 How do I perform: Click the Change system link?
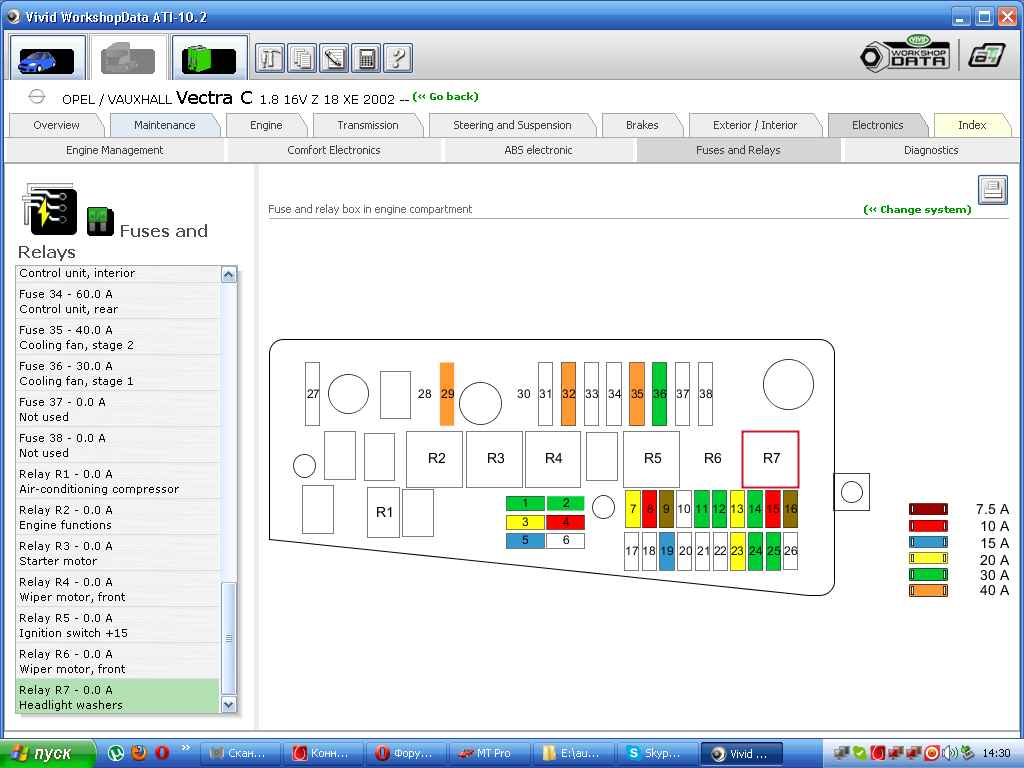[x=918, y=210]
